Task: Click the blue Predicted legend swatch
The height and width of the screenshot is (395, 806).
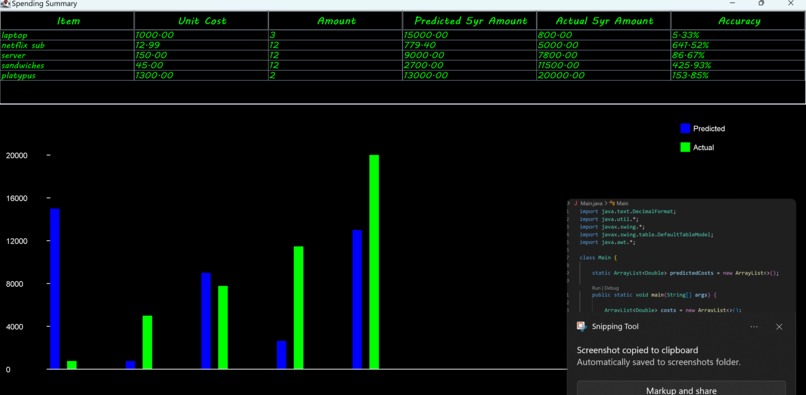Action: click(x=685, y=129)
